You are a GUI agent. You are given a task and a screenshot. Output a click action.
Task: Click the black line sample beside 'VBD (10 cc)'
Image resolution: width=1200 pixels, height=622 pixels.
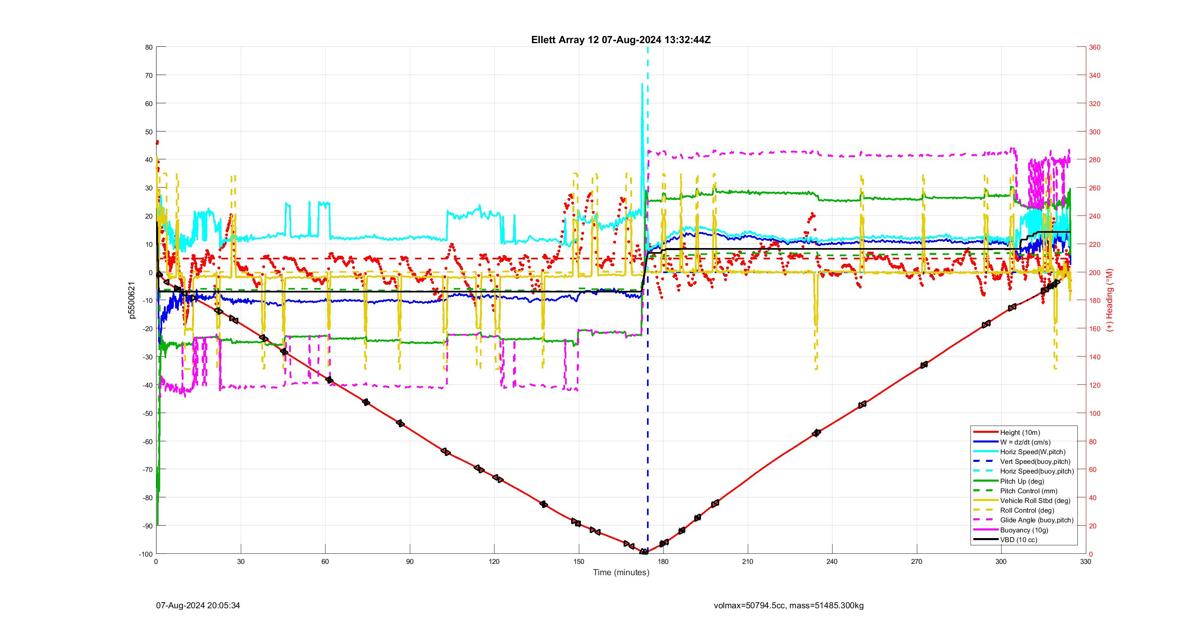pos(986,540)
